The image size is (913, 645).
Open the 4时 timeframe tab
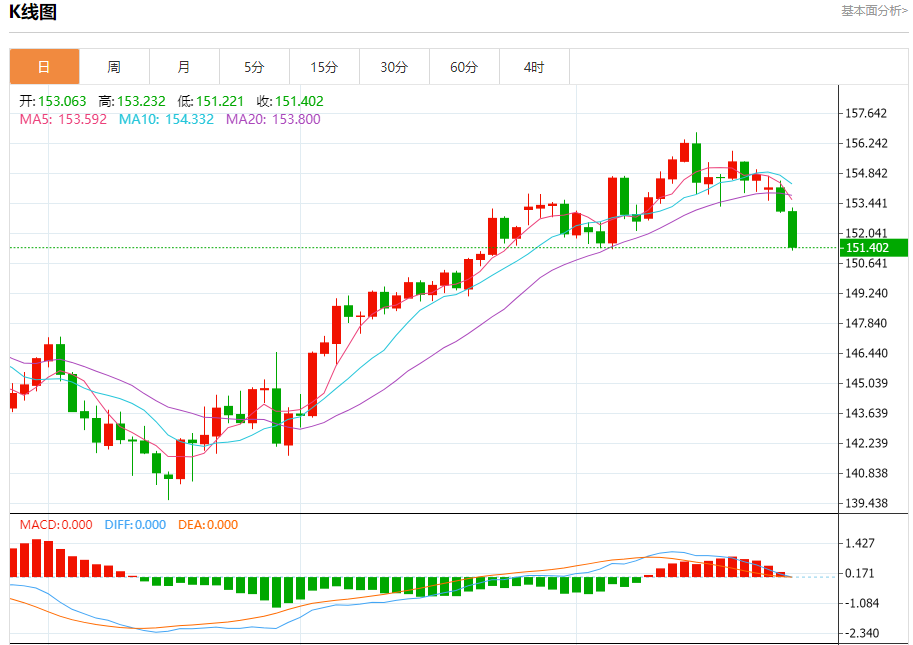tap(534, 67)
